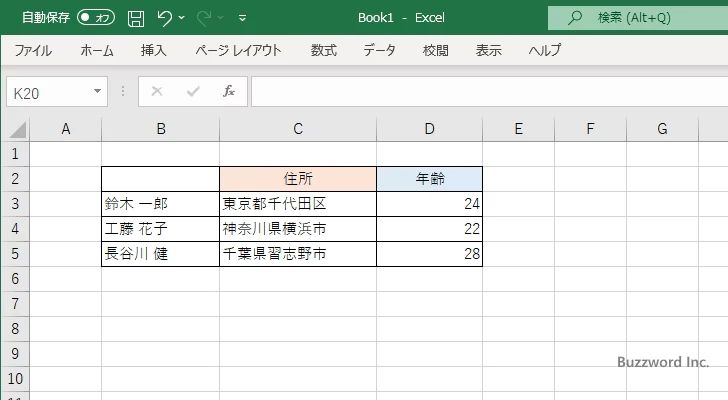
Task: Click the Select All corner triangle
Action: [17, 129]
